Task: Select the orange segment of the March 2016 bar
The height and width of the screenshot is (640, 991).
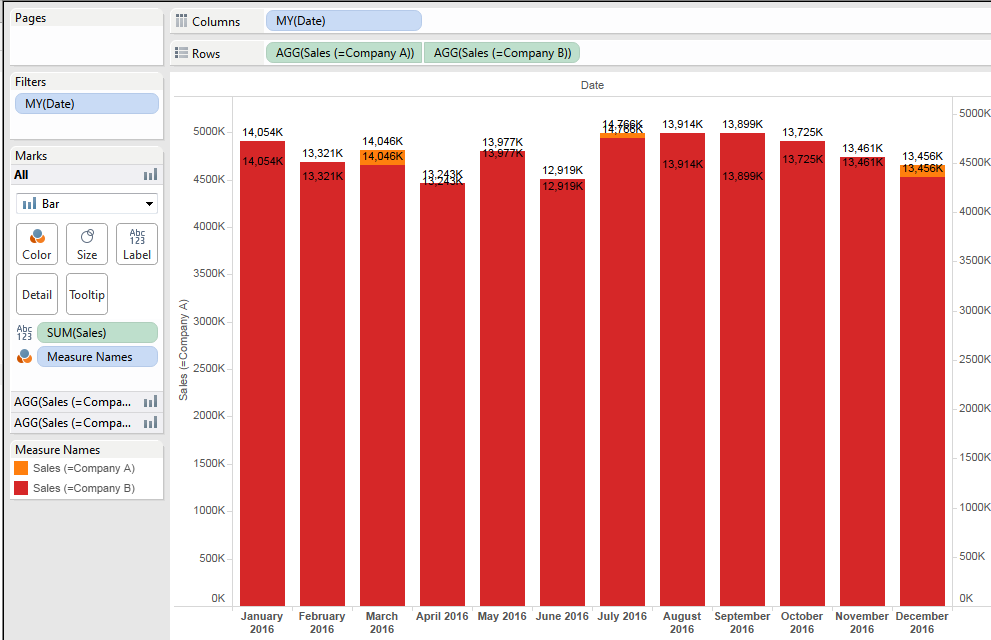Action: [382, 157]
